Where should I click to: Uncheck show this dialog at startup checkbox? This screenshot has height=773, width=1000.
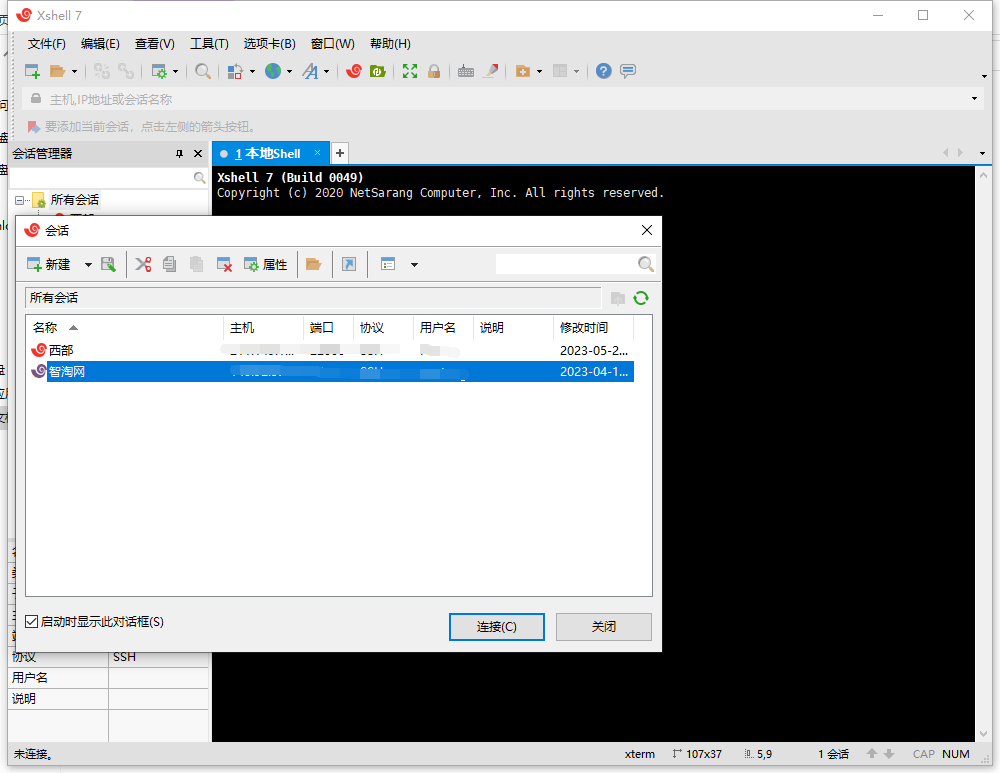pos(31,621)
